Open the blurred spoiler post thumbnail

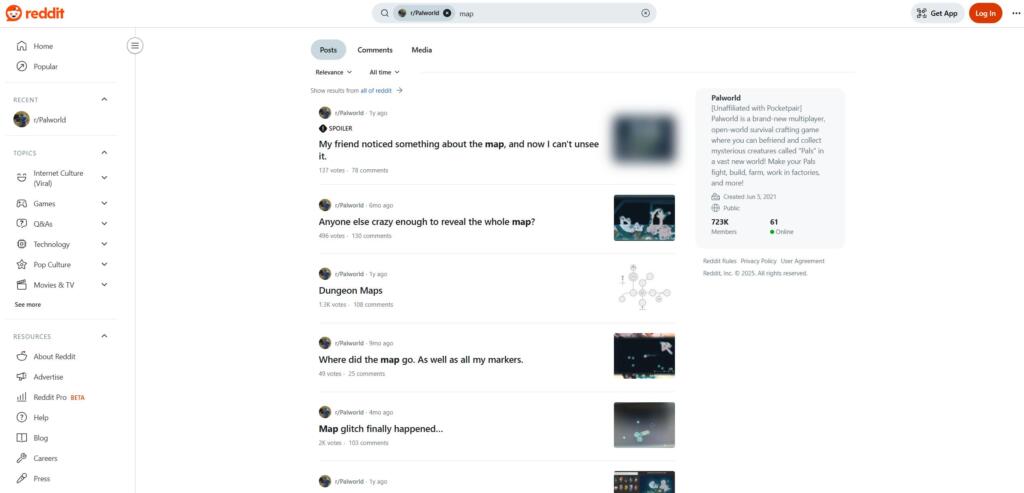pos(644,139)
